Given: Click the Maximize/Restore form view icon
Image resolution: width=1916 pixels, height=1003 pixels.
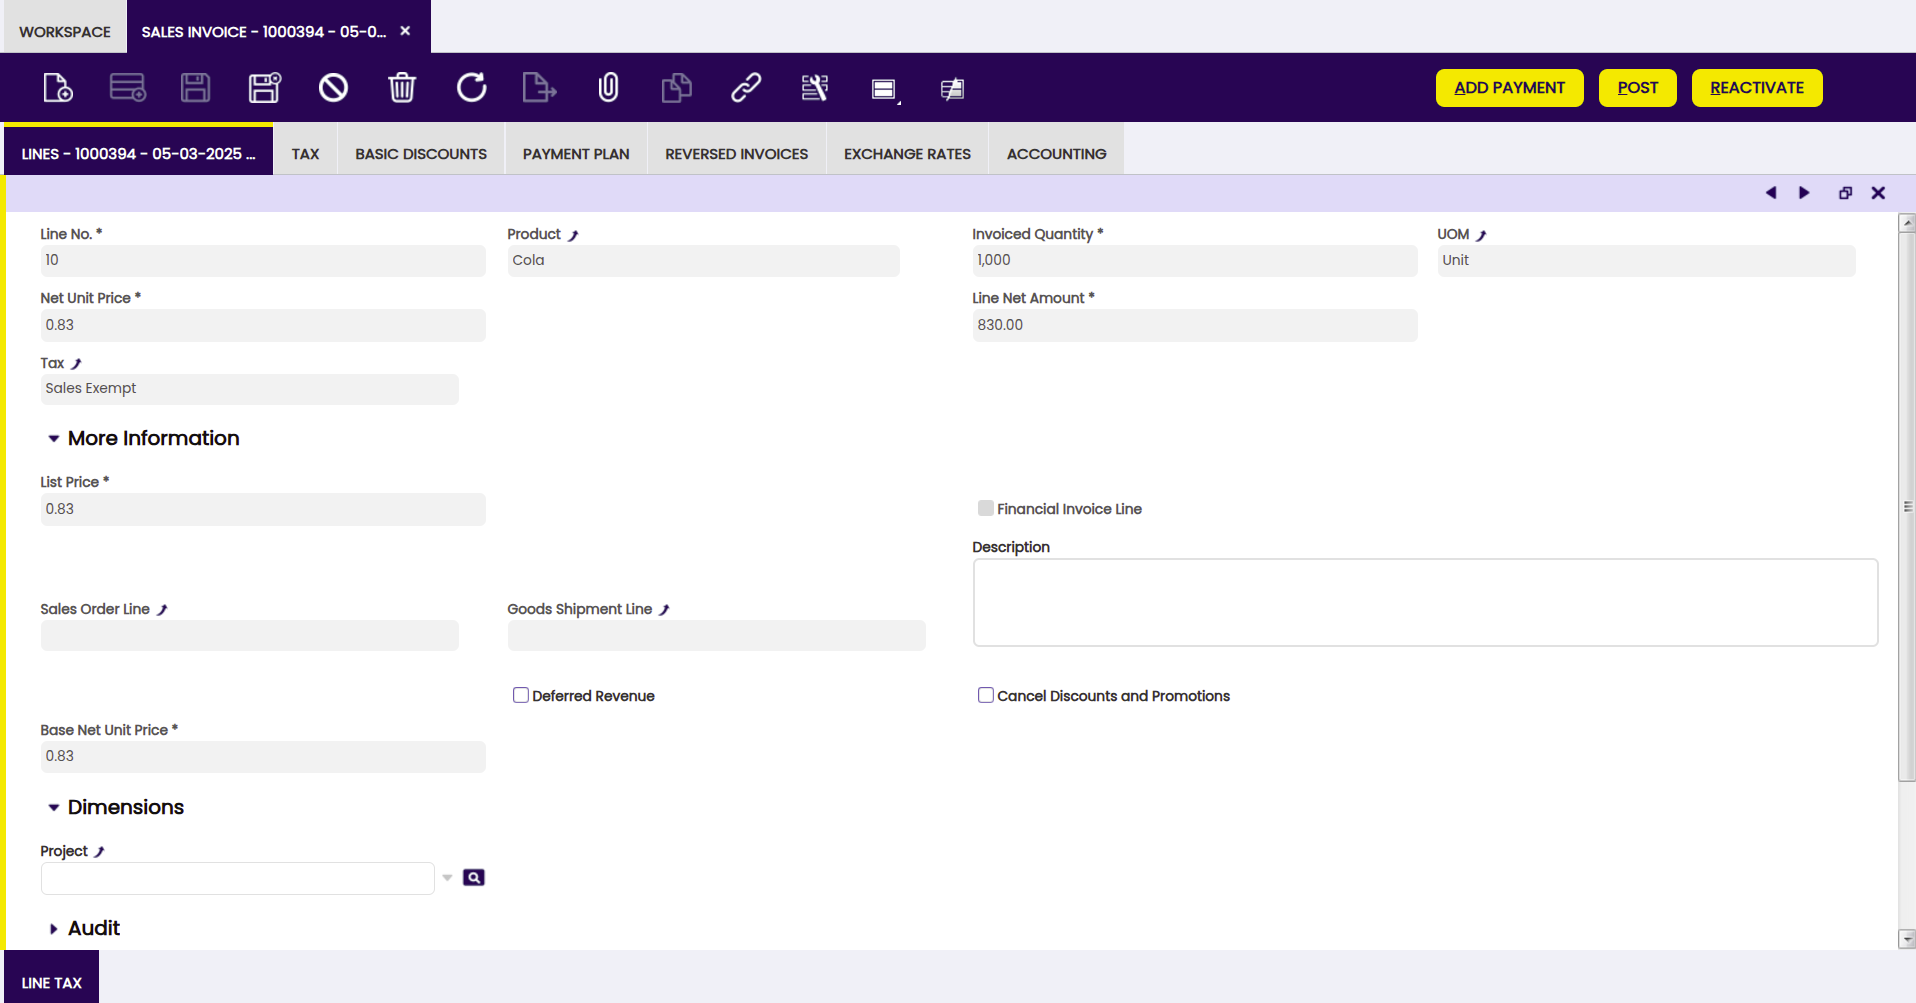Looking at the screenshot, I should pos(1845,193).
